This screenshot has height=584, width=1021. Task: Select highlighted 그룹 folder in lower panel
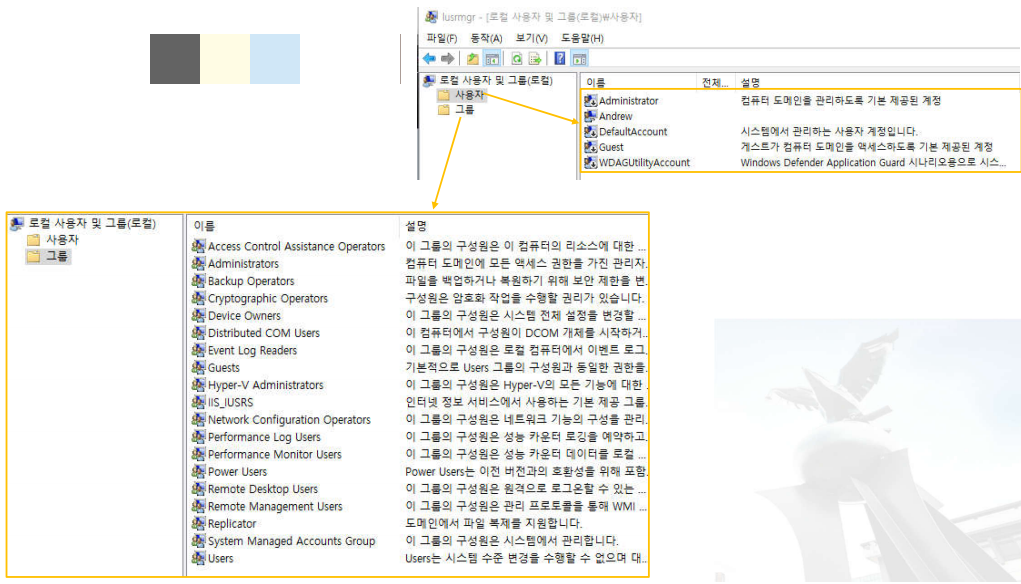(x=48, y=257)
